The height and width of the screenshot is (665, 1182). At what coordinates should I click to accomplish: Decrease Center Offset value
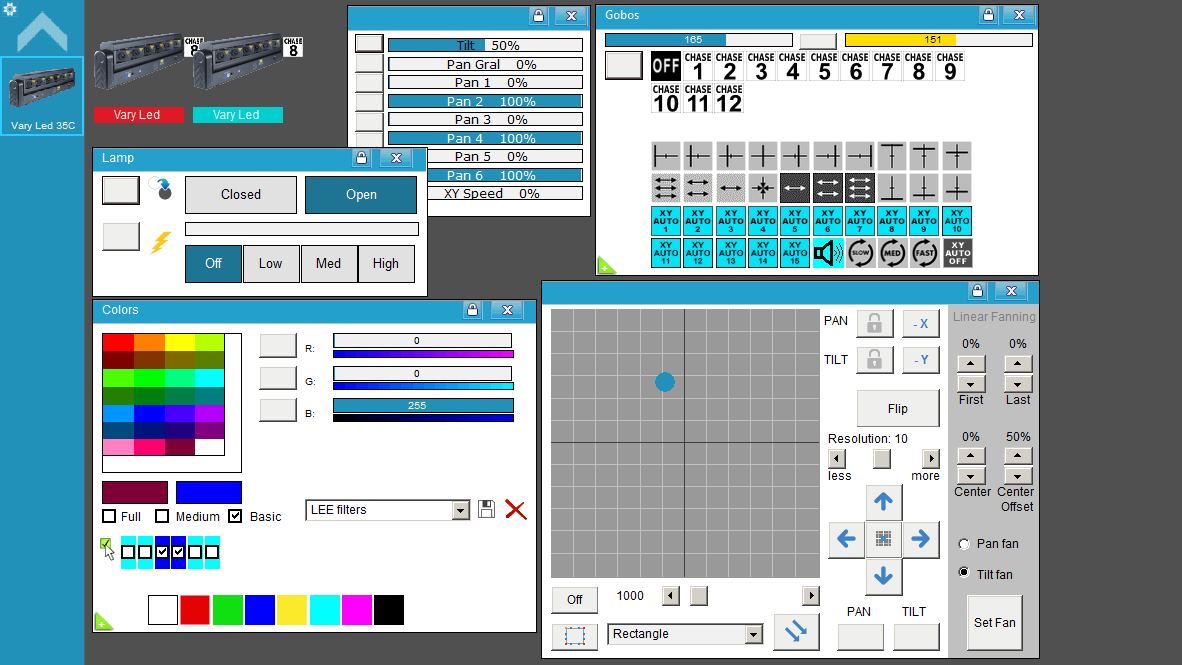point(1018,476)
